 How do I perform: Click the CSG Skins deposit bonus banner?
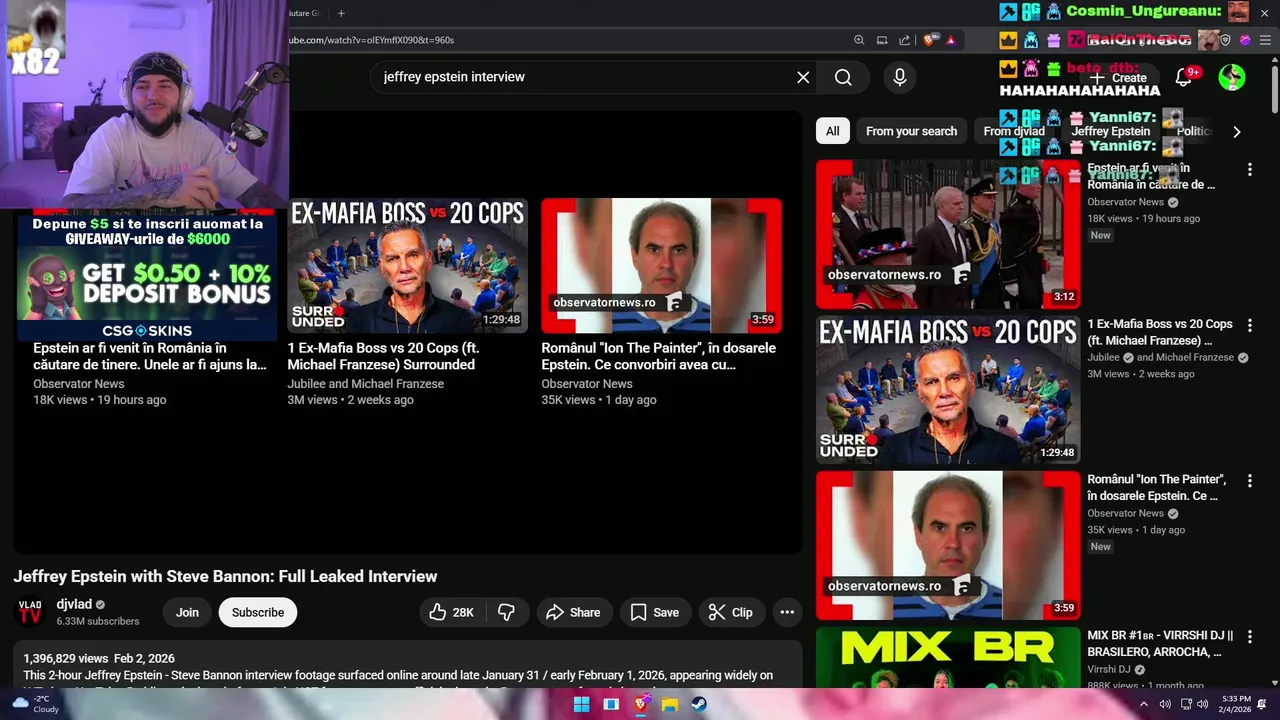147,276
